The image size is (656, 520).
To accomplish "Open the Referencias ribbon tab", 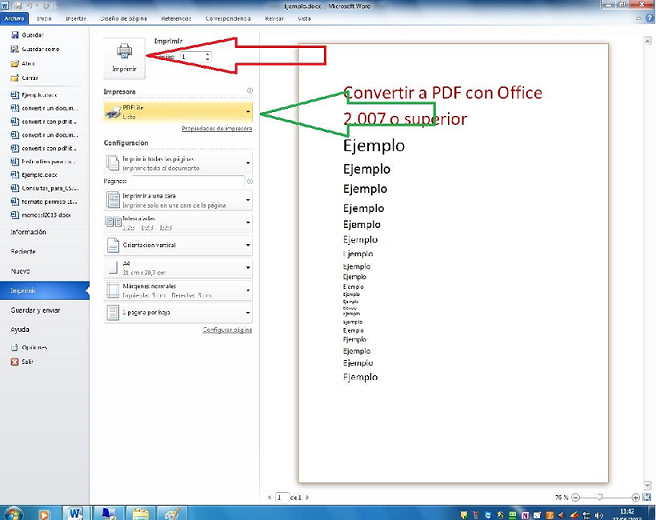I will (x=176, y=19).
